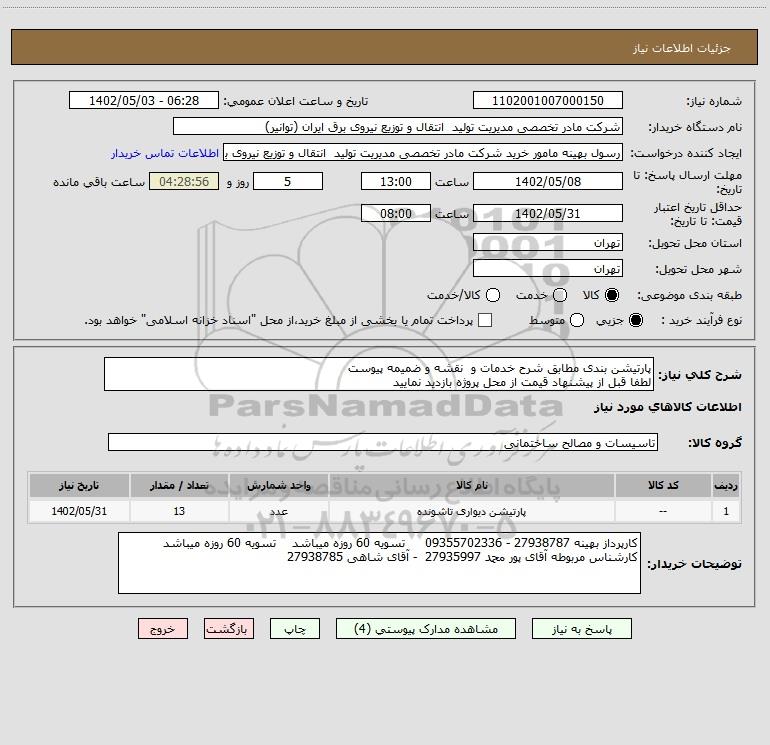Click the request creator field رسول بهینه
770x745 pixels.
[423, 153]
